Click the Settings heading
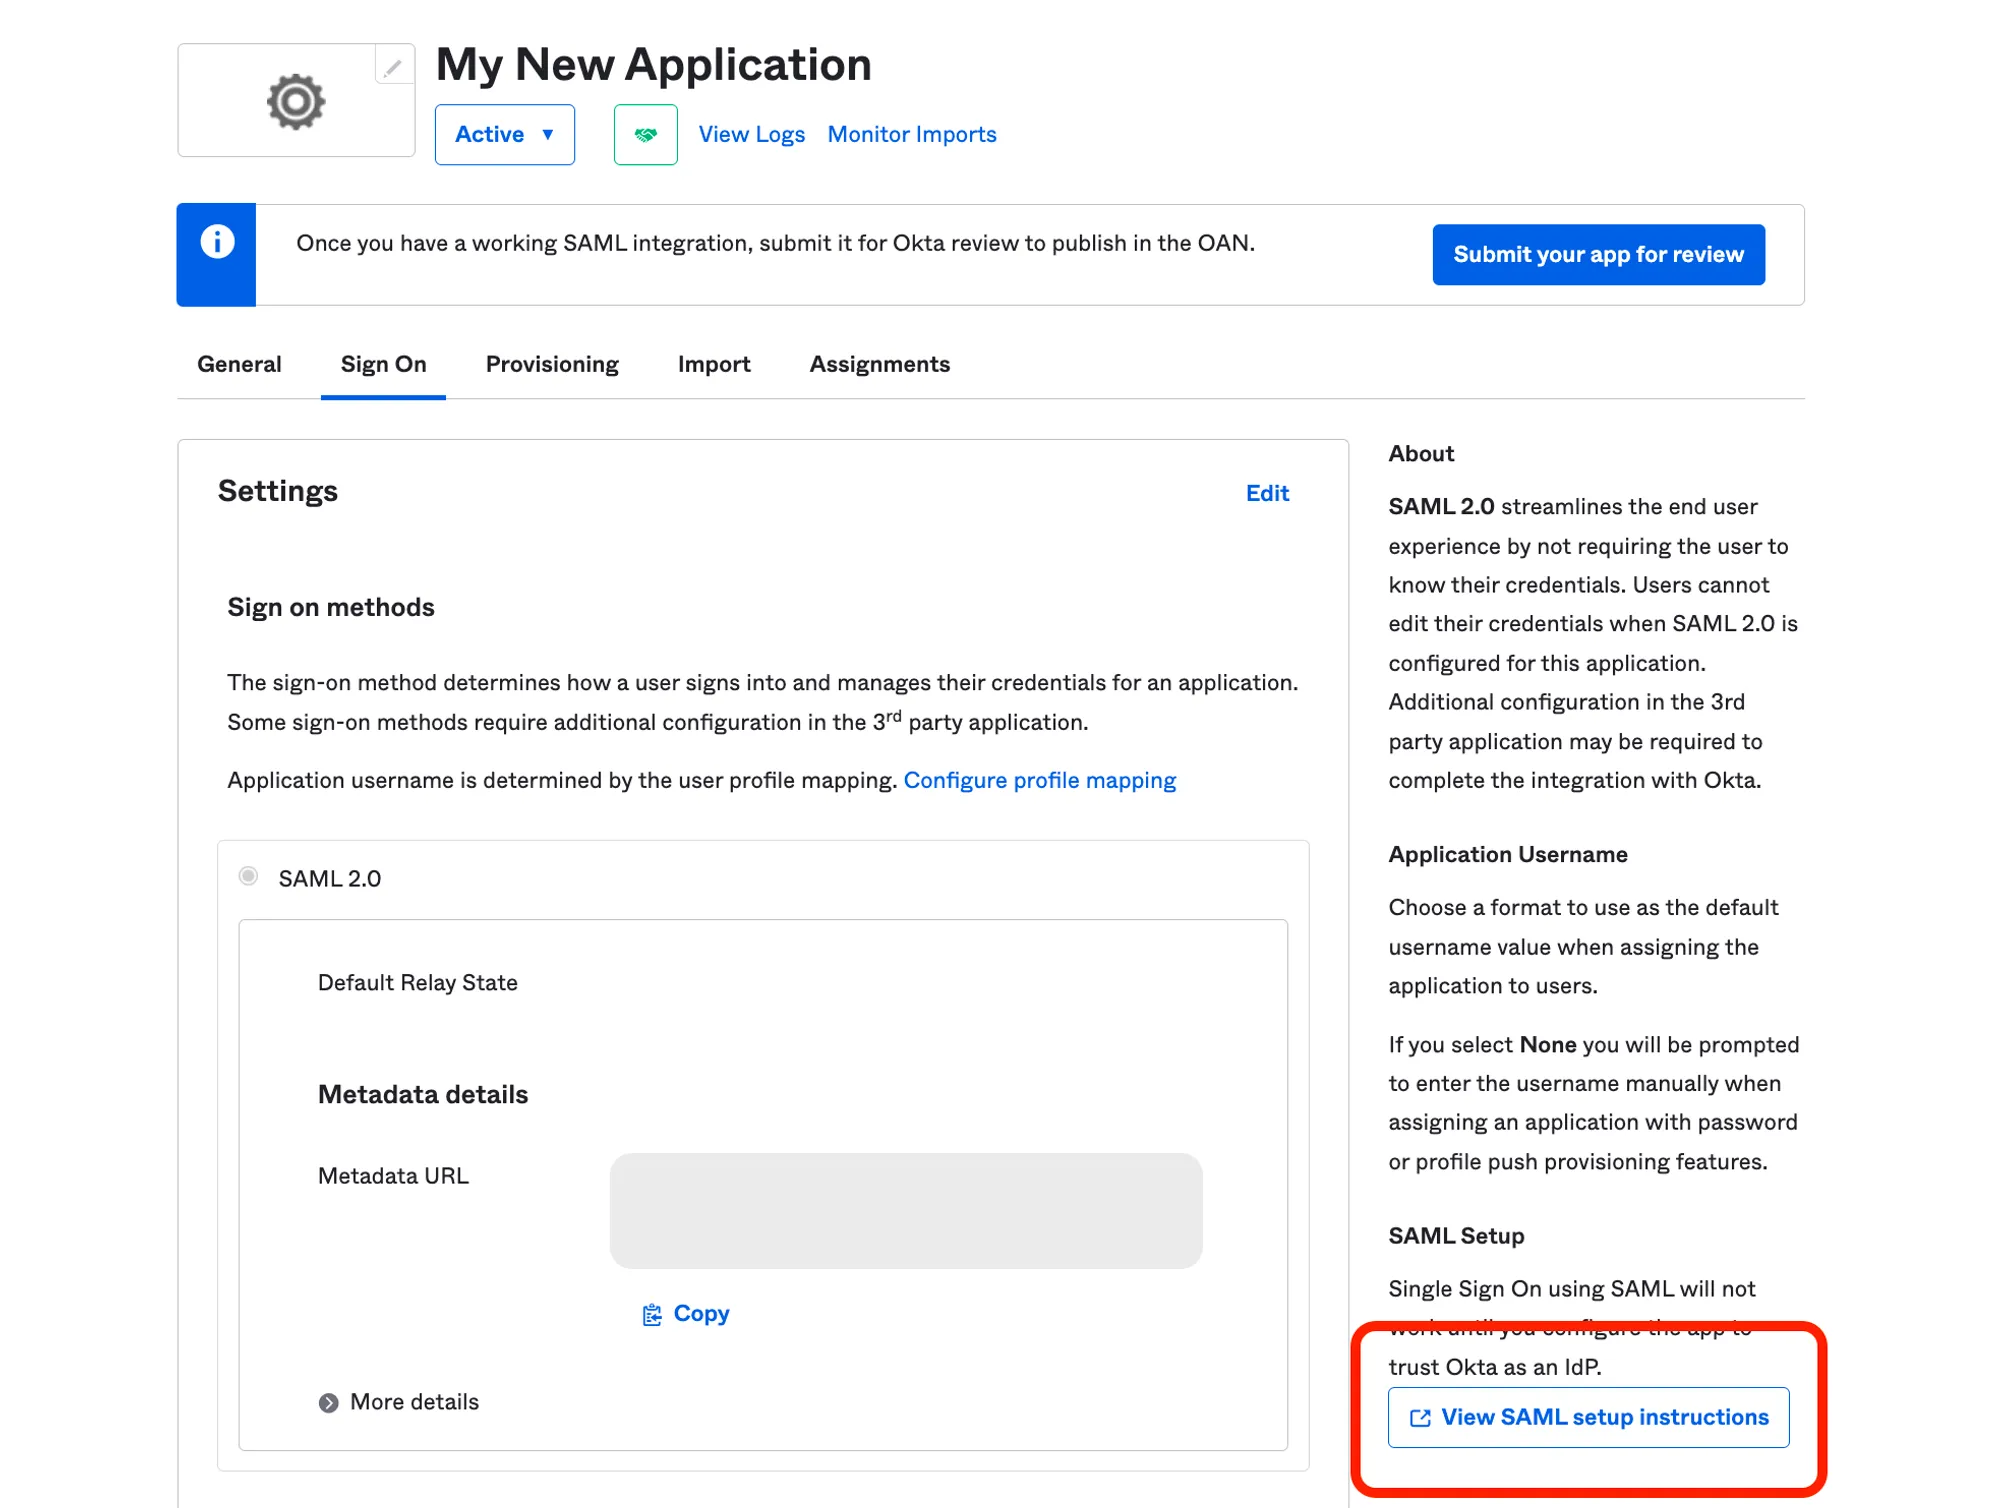 (x=278, y=491)
